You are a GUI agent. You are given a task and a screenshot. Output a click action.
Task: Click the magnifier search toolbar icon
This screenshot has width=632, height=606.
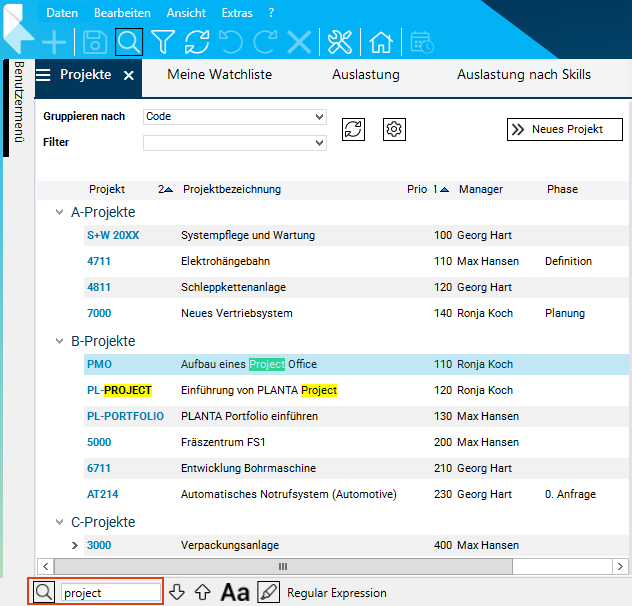click(x=128, y=42)
